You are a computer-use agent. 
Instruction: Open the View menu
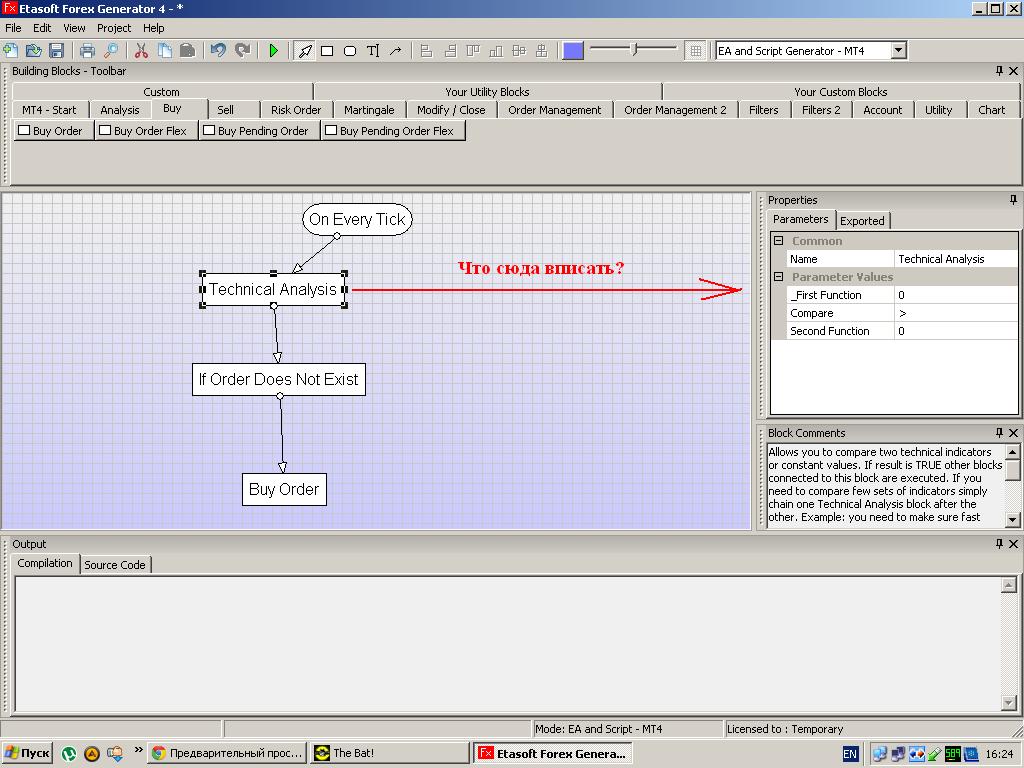pos(74,28)
